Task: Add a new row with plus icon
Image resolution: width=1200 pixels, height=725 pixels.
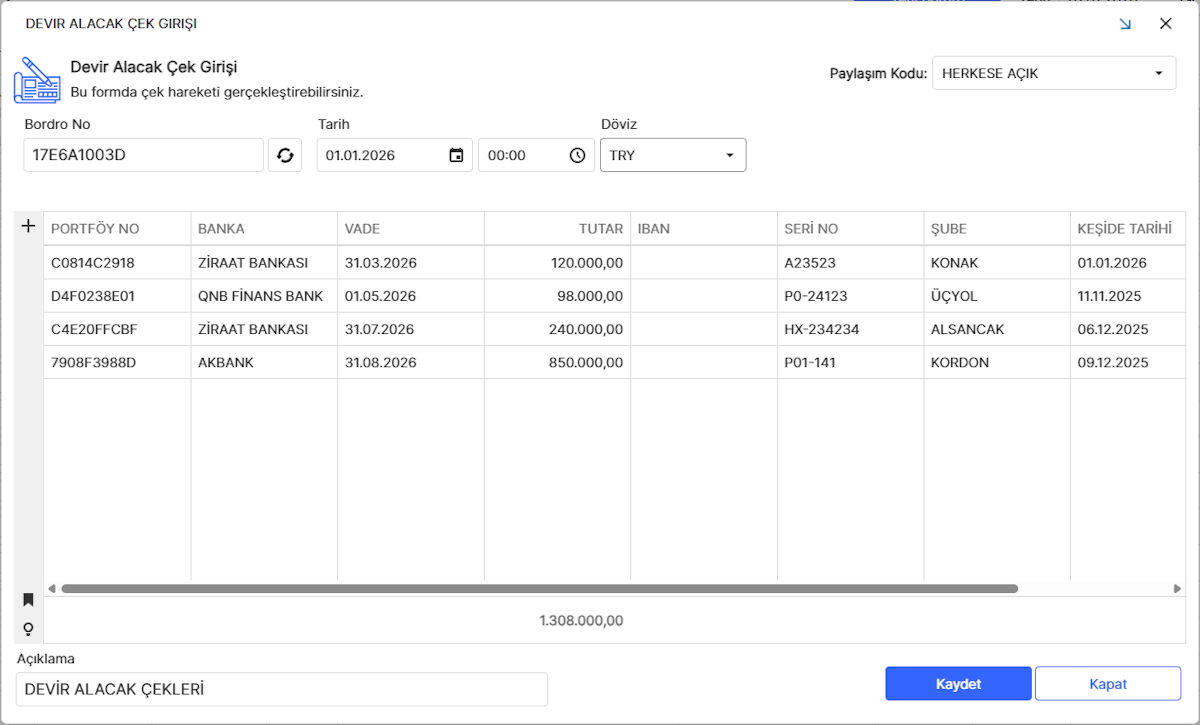Action: click(28, 227)
